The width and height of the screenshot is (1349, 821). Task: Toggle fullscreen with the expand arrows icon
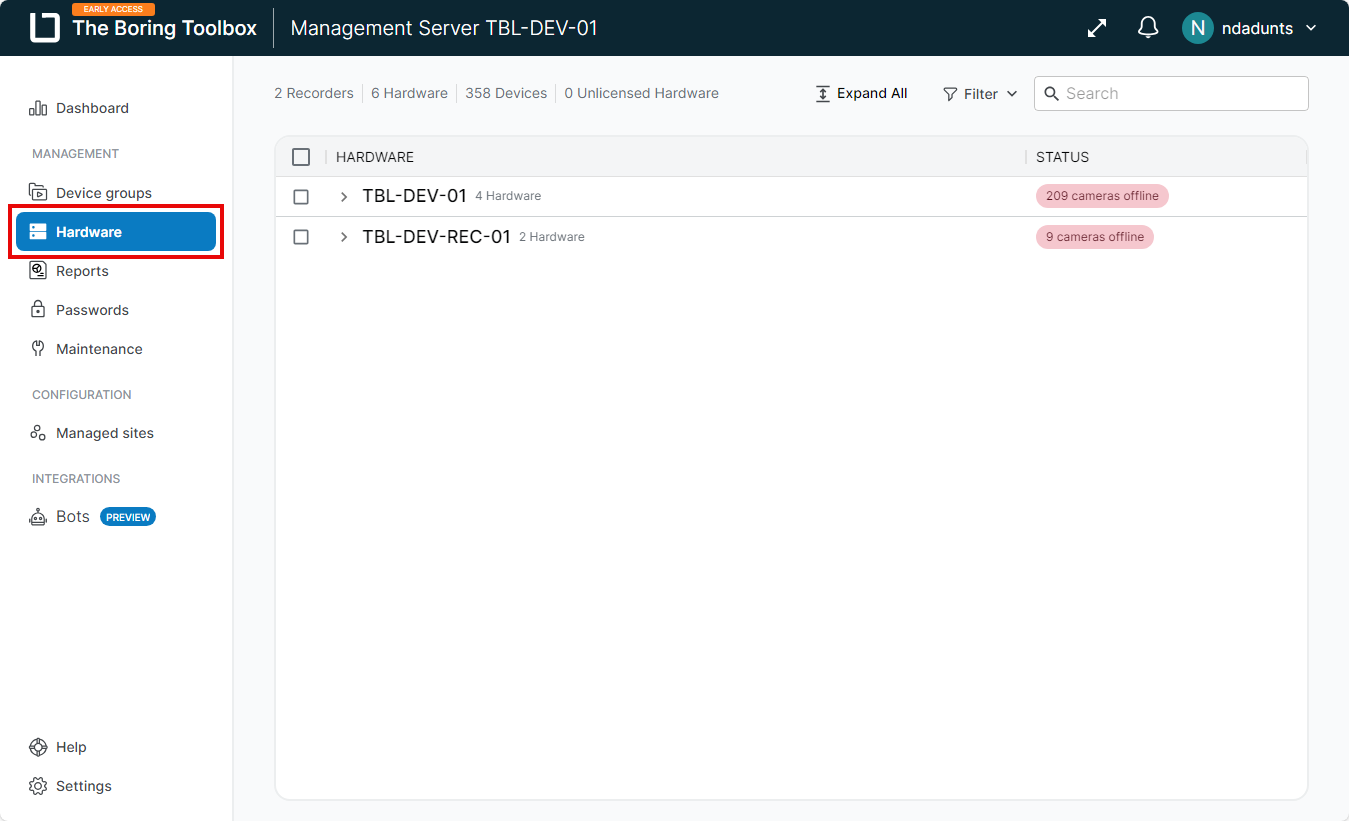point(1097,28)
